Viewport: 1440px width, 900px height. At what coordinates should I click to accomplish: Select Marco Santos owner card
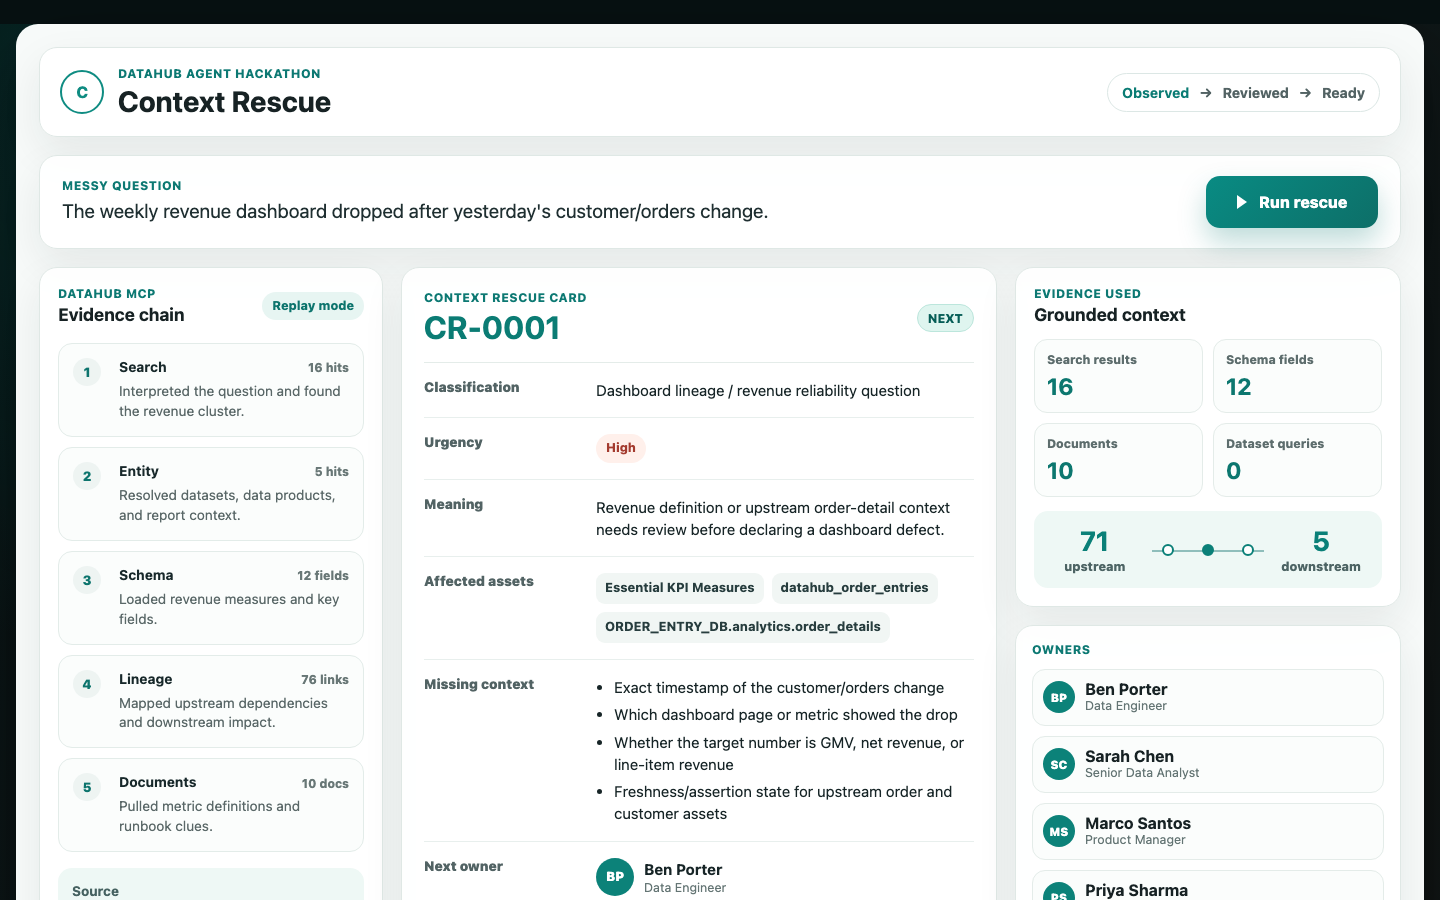click(1208, 831)
